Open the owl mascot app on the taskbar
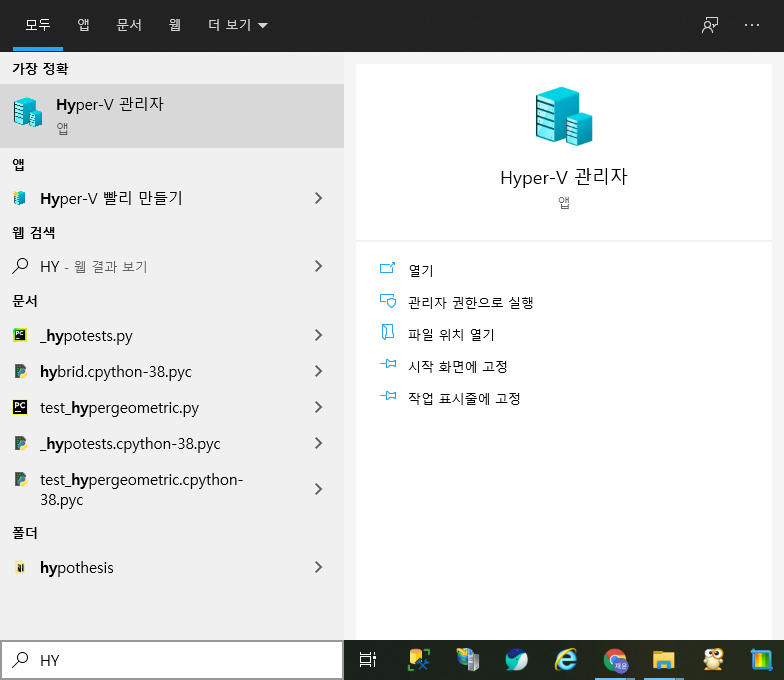784x680 pixels. (713, 659)
